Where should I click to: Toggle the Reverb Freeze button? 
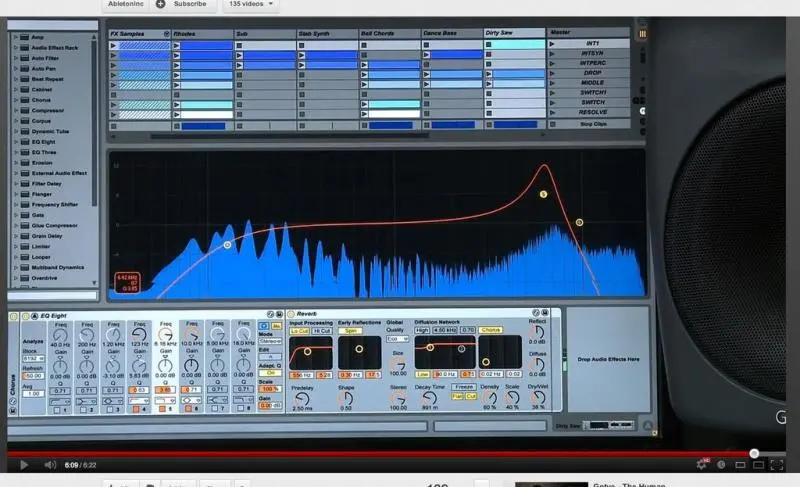point(463,386)
